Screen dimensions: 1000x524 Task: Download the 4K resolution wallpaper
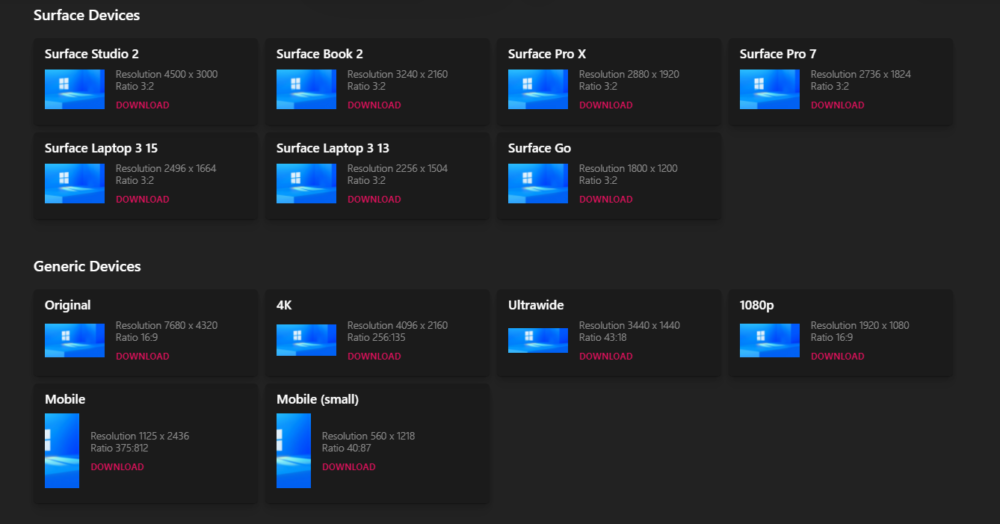374,356
